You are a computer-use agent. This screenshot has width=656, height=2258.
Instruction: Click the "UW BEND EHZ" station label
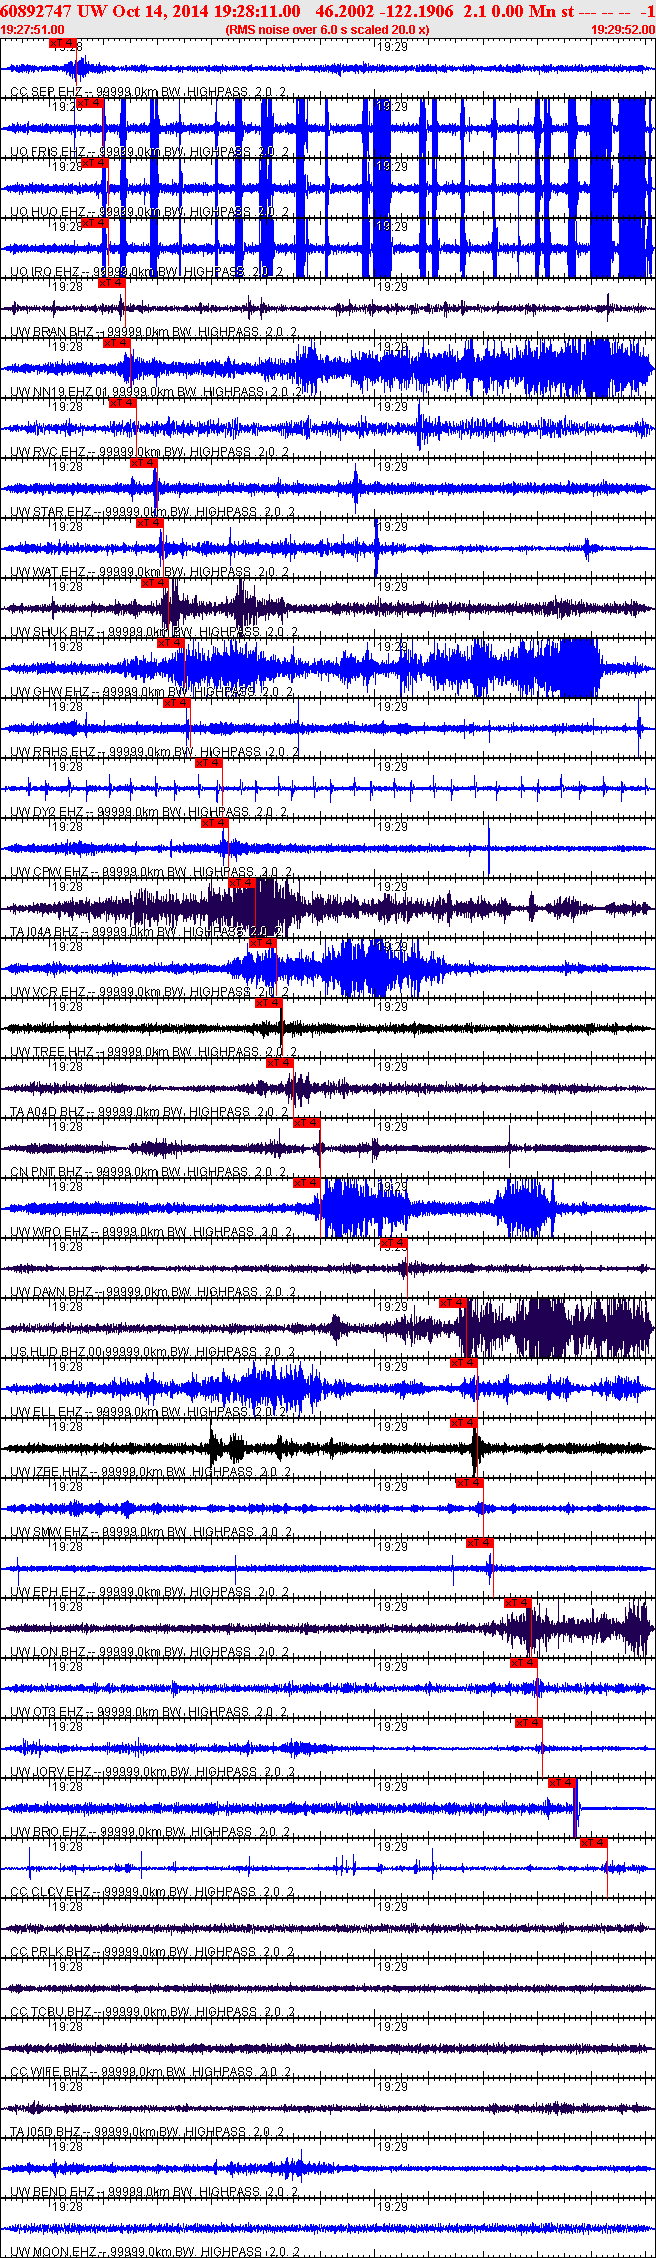[x=53, y=2192]
